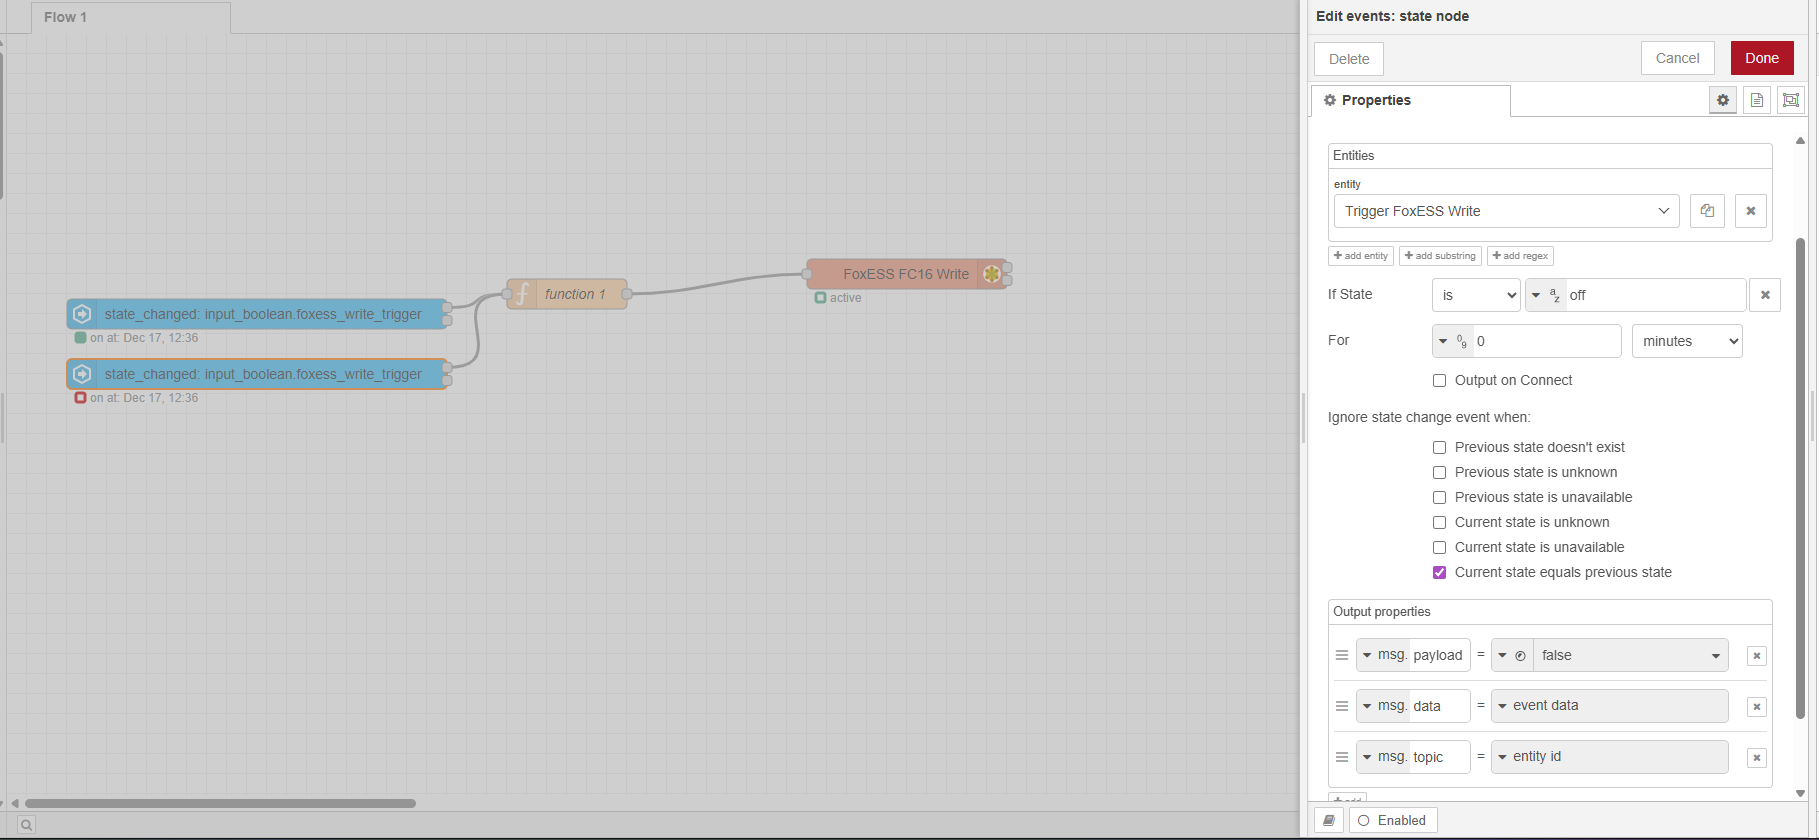Uncheck Current state equals previous state
This screenshot has width=1819, height=840.
pos(1439,573)
